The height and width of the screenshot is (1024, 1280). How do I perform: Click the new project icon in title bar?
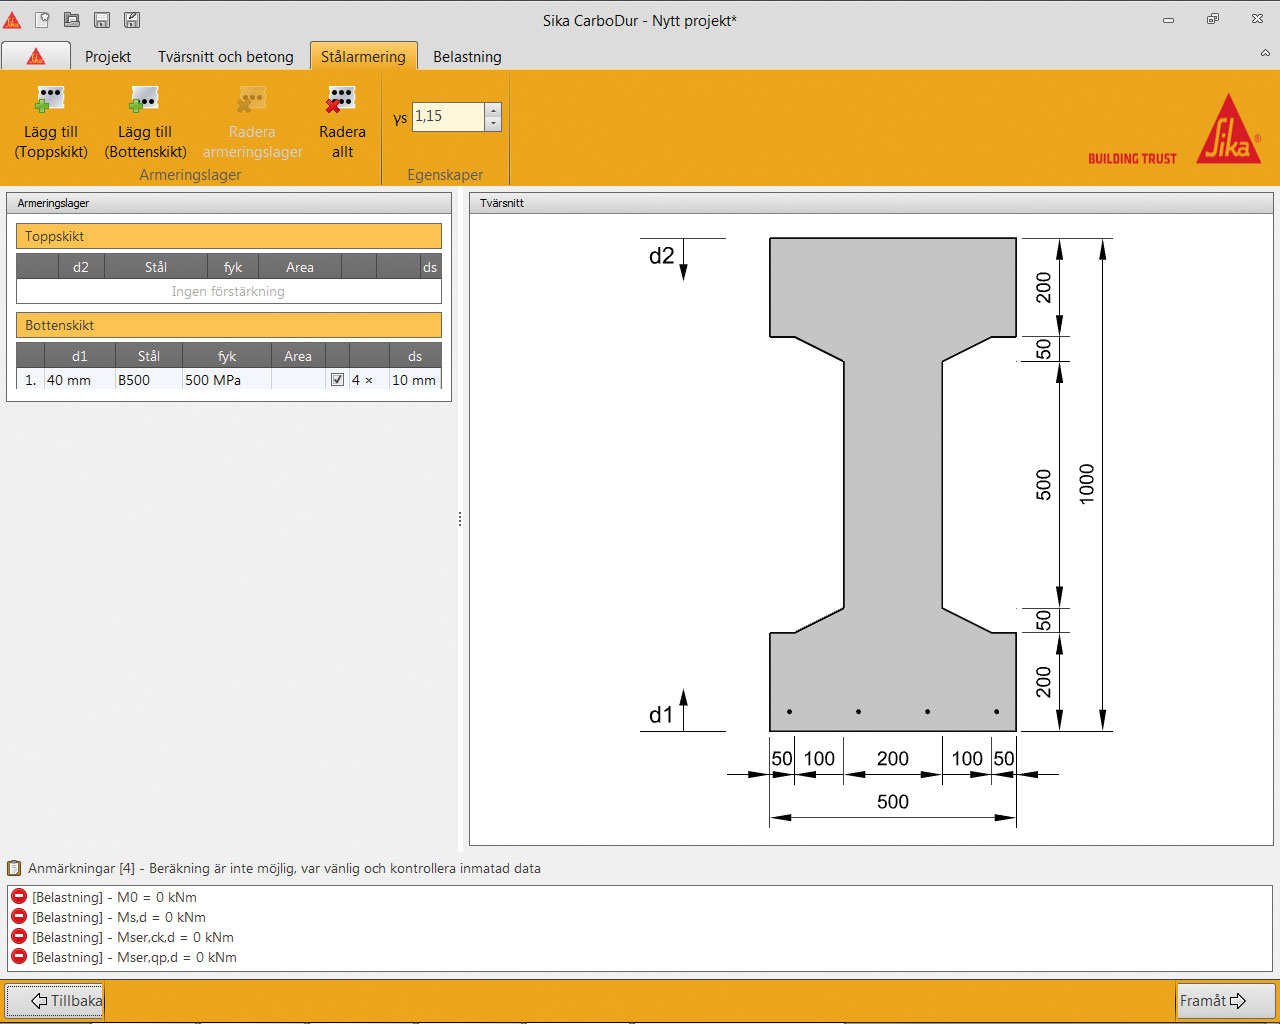pyautogui.click(x=42, y=19)
